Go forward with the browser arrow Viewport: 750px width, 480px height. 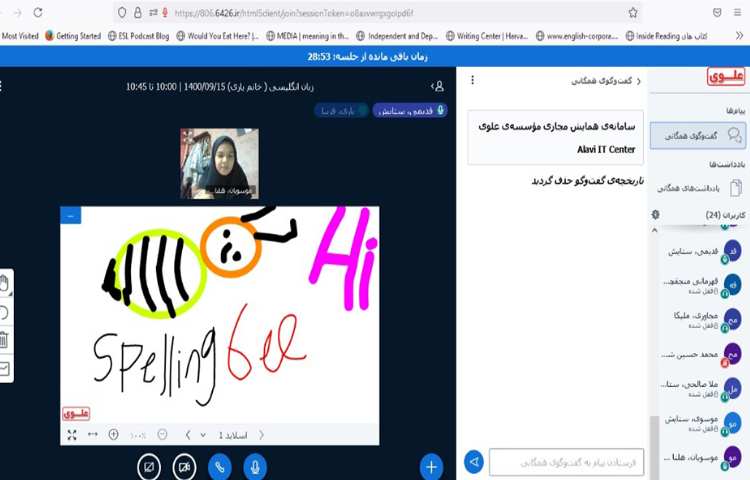[18, 13]
